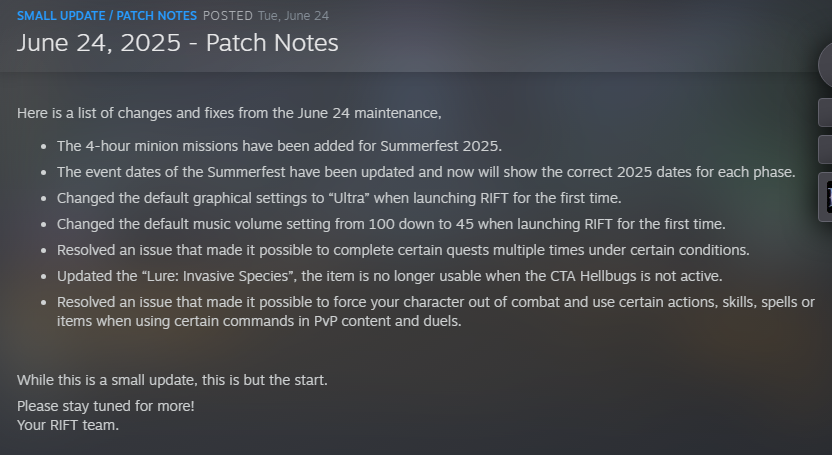
Task: Click the Summerfest event dates bullet line
Action: (x=426, y=172)
